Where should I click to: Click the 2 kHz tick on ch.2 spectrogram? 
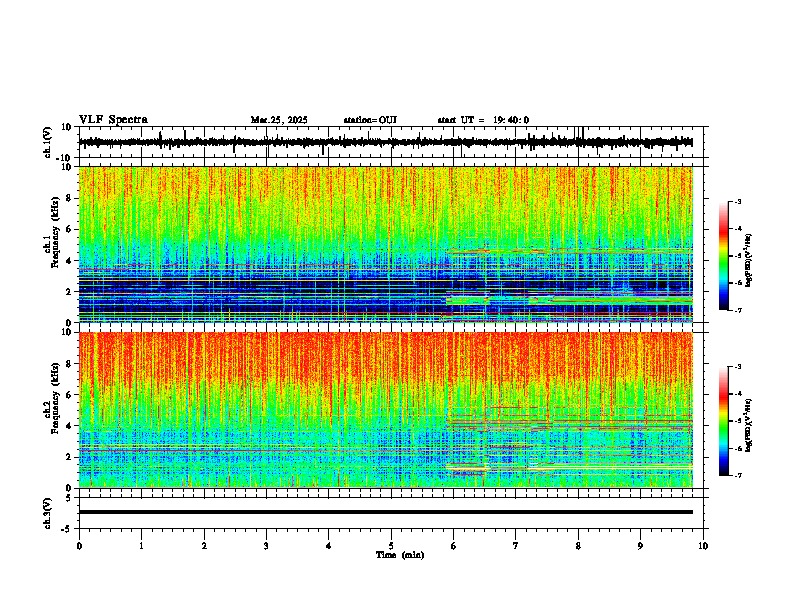tap(70, 457)
